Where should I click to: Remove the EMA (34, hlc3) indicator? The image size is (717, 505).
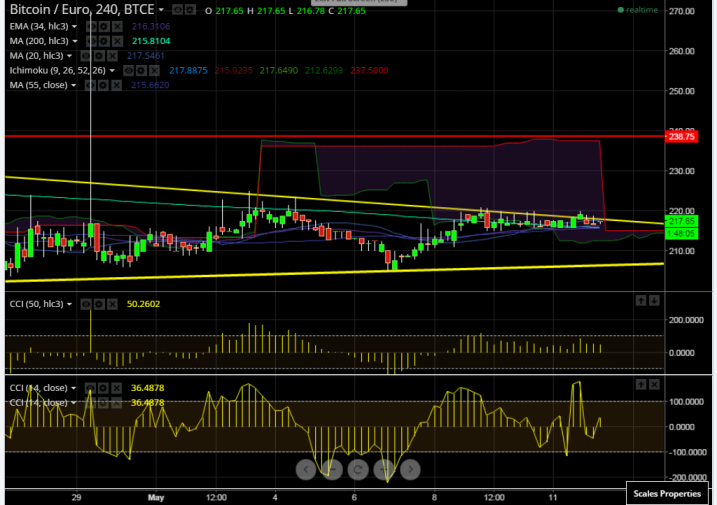[117, 27]
